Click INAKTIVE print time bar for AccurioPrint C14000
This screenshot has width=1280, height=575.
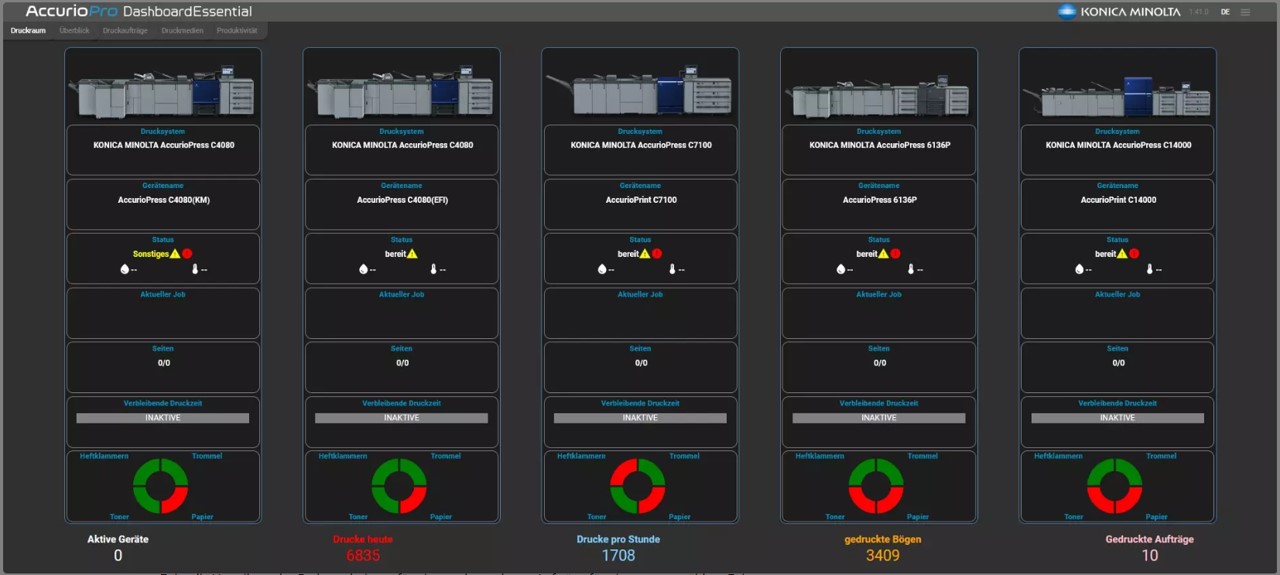pos(1118,418)
